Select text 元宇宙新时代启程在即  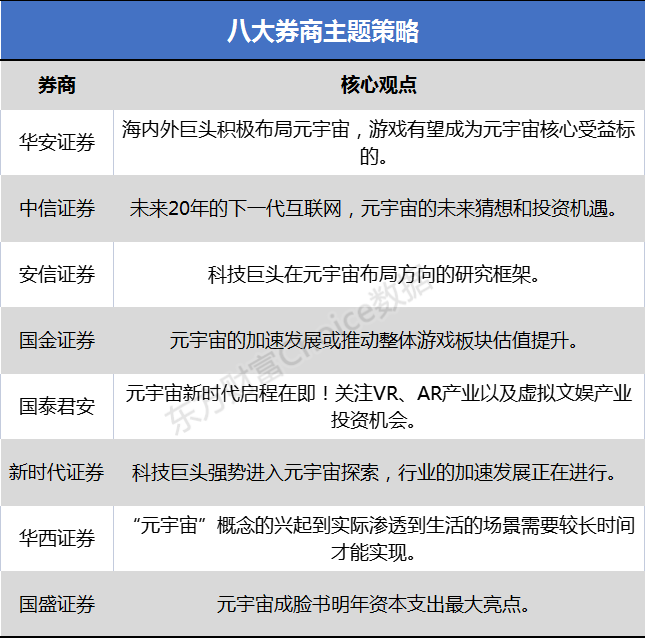click(220, 393)
